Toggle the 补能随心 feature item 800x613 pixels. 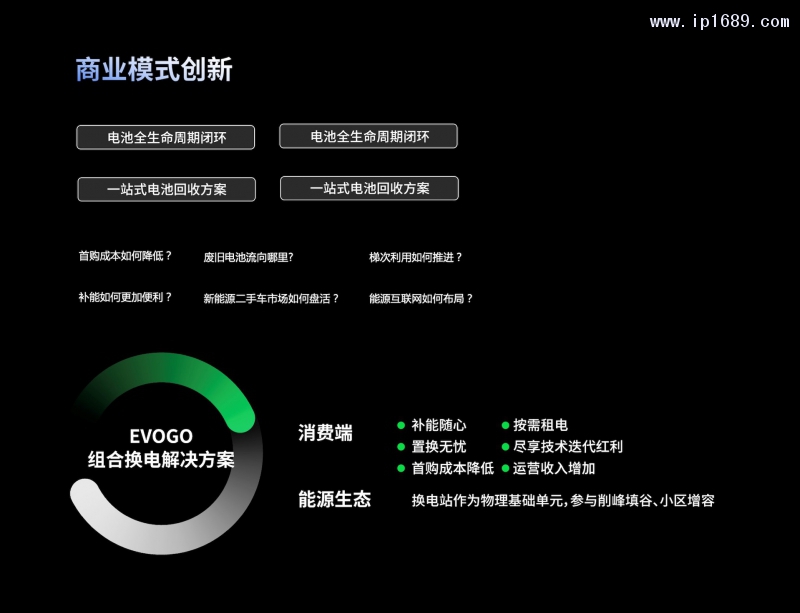coord(438,425)
